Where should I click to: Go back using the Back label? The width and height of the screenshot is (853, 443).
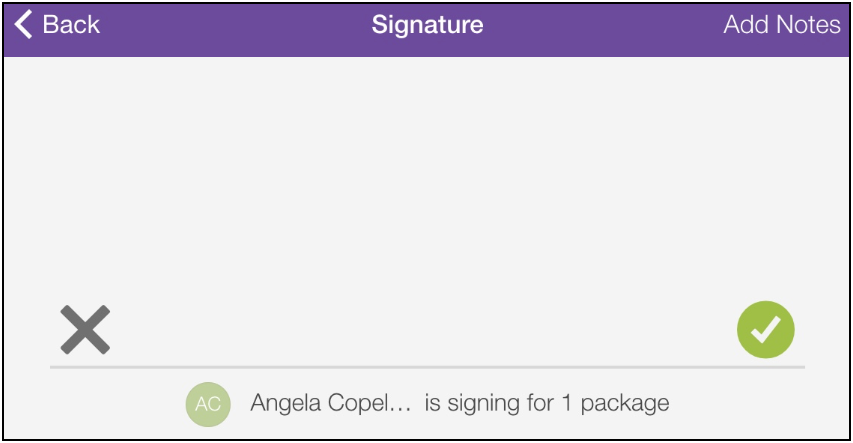71,24
